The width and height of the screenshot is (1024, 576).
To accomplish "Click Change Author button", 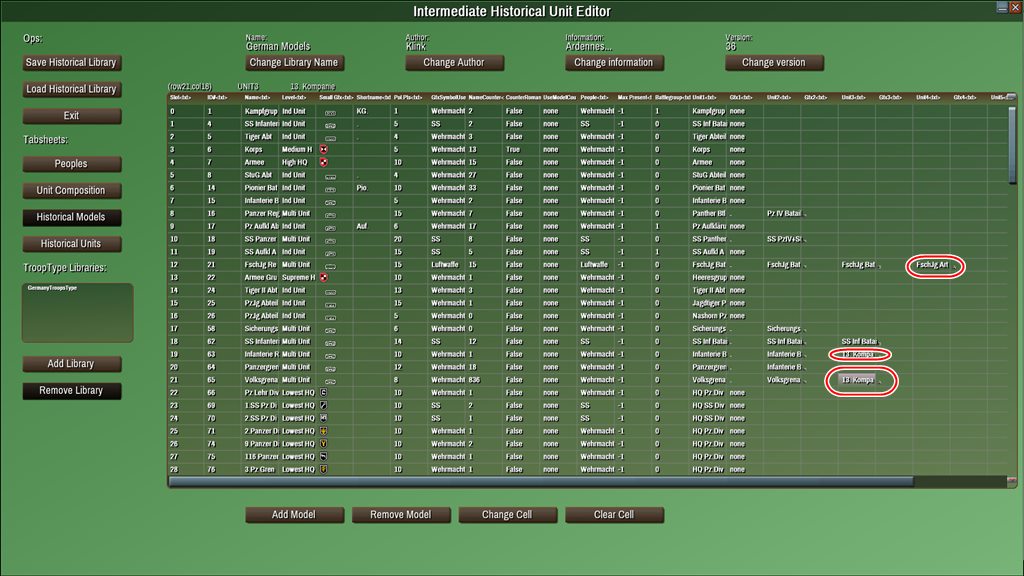I will (454, 63).
